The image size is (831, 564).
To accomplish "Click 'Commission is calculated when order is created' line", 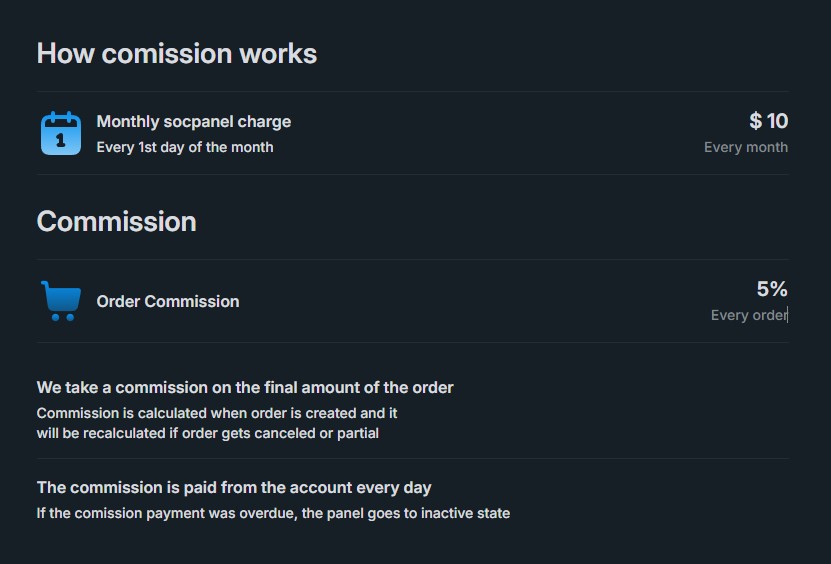I will (217, 413).
